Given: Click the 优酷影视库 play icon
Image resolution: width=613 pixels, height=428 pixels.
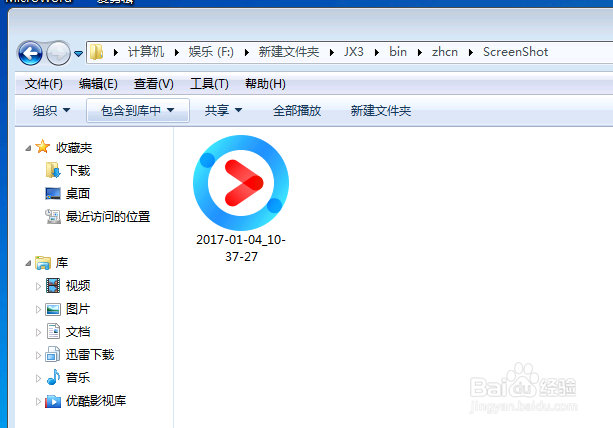Looking at the screenshot, I should click(x=53, y=401).
